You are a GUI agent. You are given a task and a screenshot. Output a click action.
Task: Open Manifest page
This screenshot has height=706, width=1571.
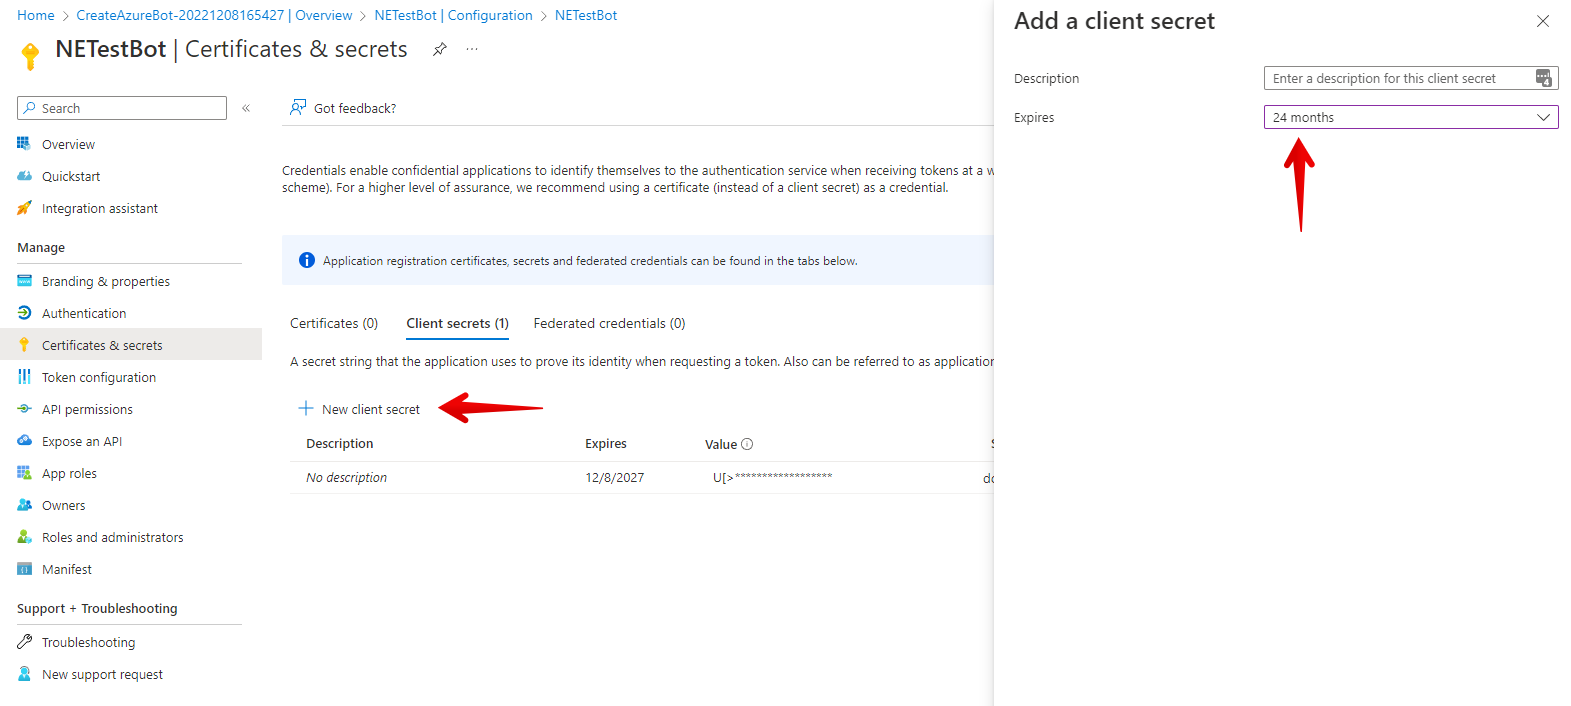click(67, 569)
